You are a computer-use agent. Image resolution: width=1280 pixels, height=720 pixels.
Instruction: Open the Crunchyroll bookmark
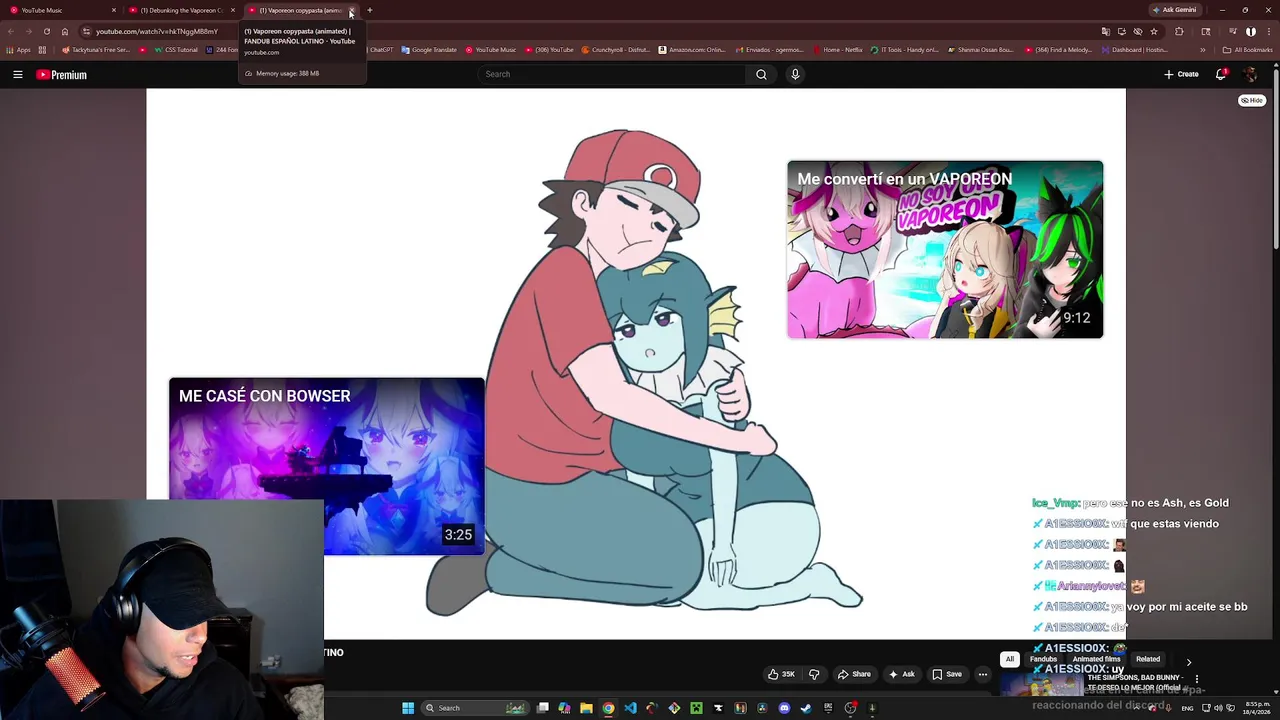click(x=614, y=50)
